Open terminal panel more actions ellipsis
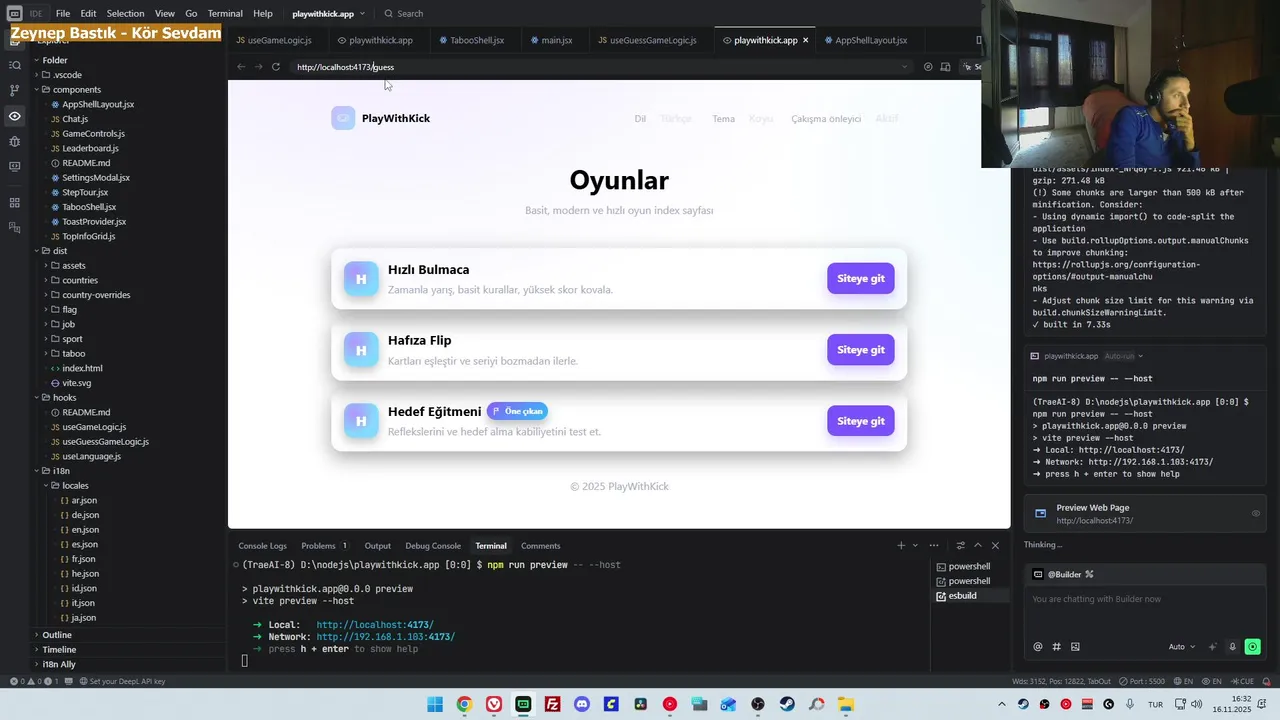 (x=934, y=545)
